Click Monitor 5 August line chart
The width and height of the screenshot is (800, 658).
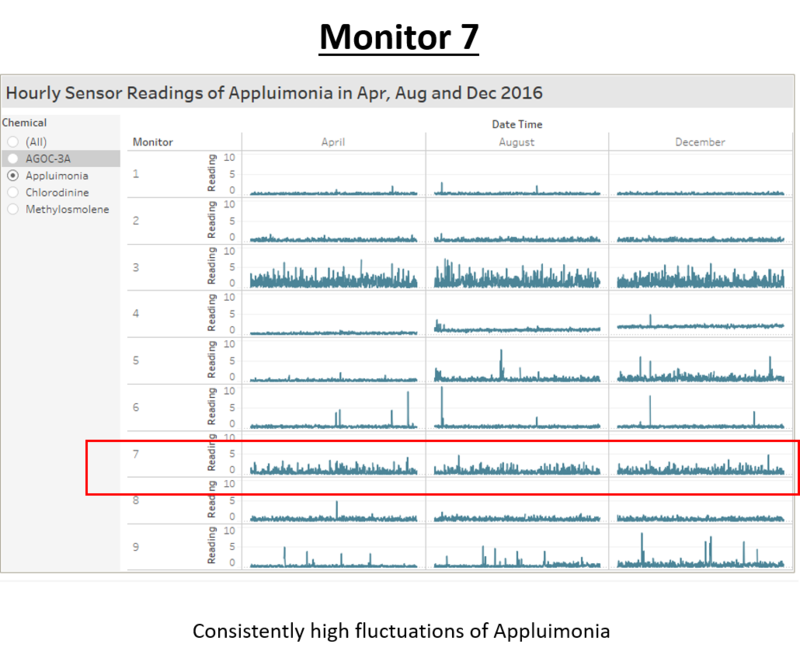pyautogui.click(x=517, y=361)
